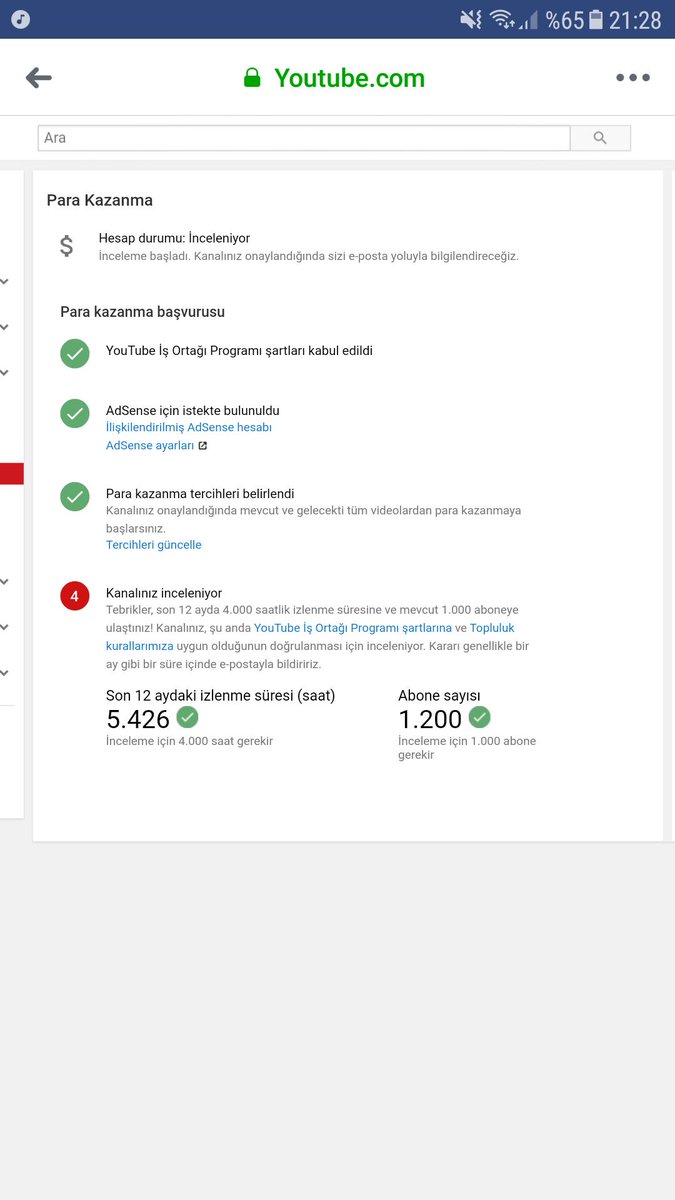The height and width of the screenshot is (1200, 675).
Task: Open the three-dot browser menu
Action: tap(633, 78)
